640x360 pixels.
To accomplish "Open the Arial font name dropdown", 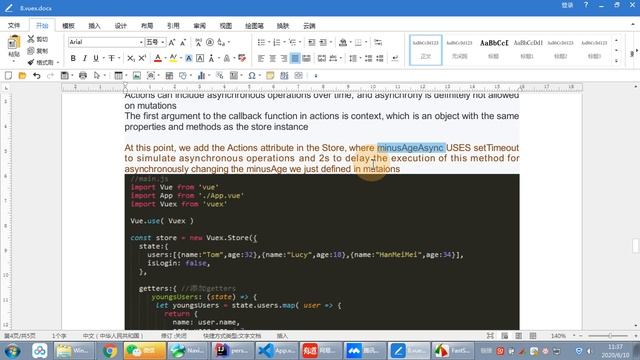I will [x=141, y=42].
